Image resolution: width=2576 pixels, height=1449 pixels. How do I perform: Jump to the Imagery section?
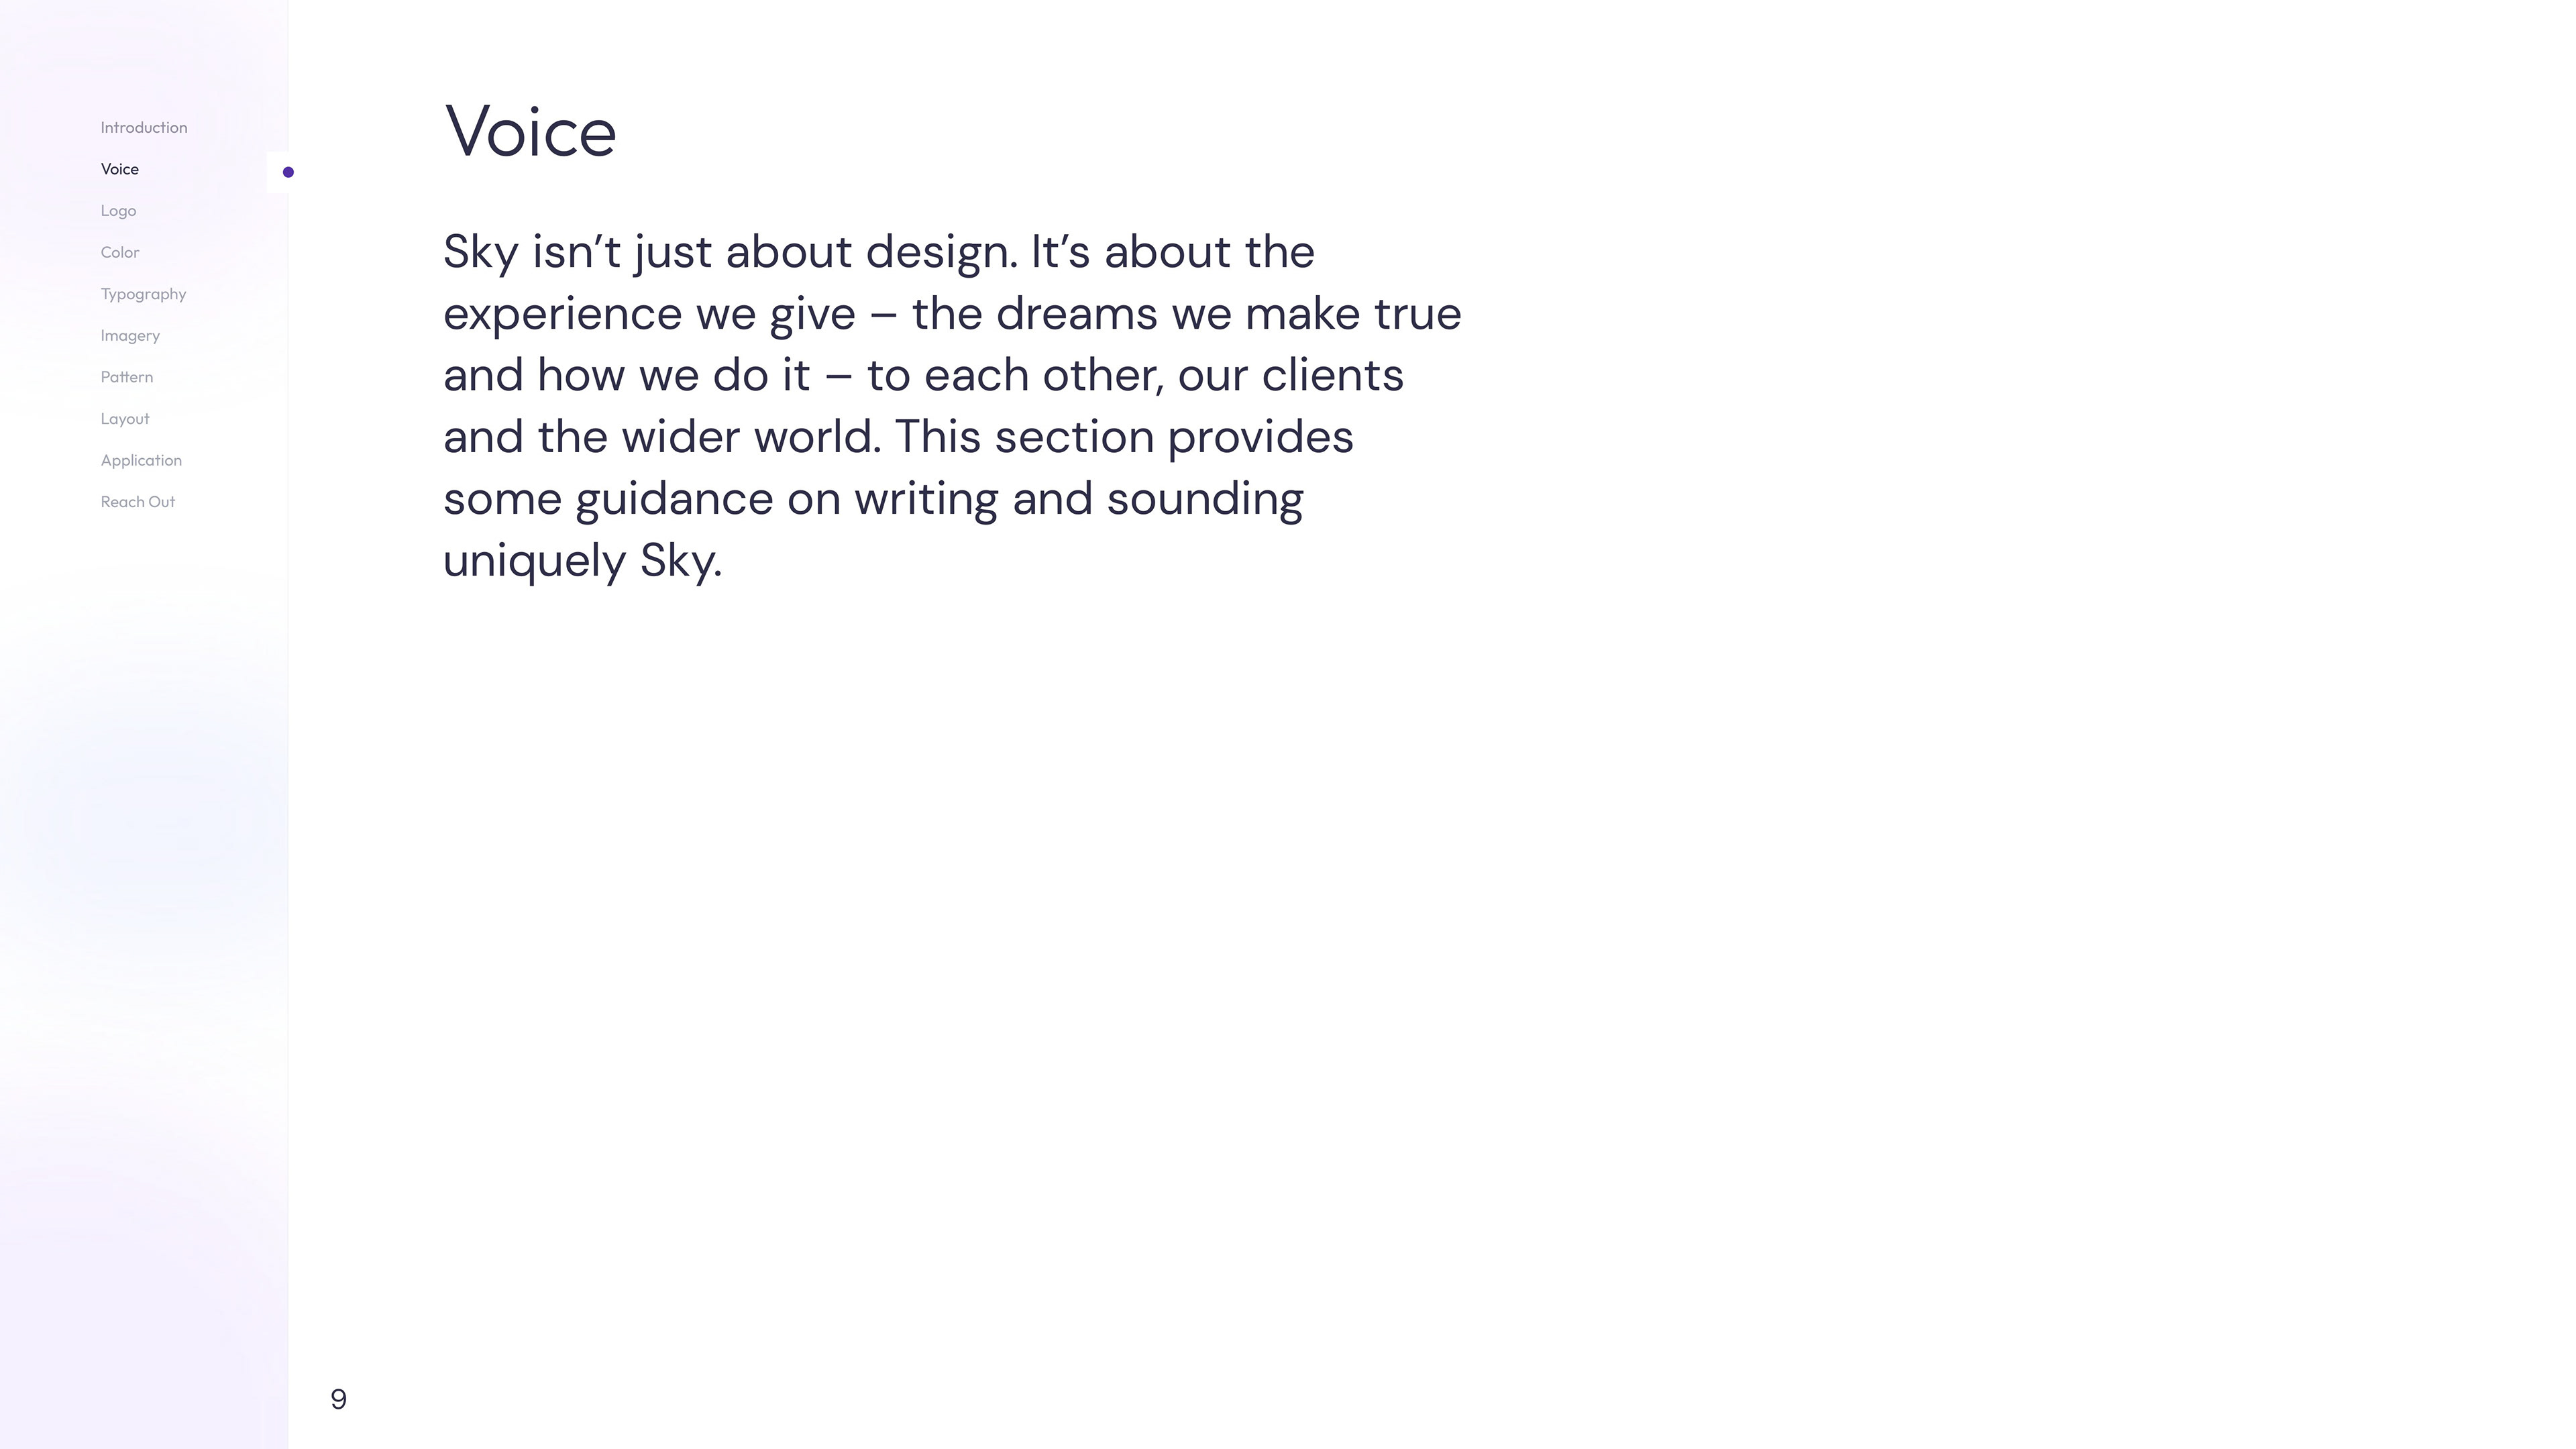click(x=130, y=336)
